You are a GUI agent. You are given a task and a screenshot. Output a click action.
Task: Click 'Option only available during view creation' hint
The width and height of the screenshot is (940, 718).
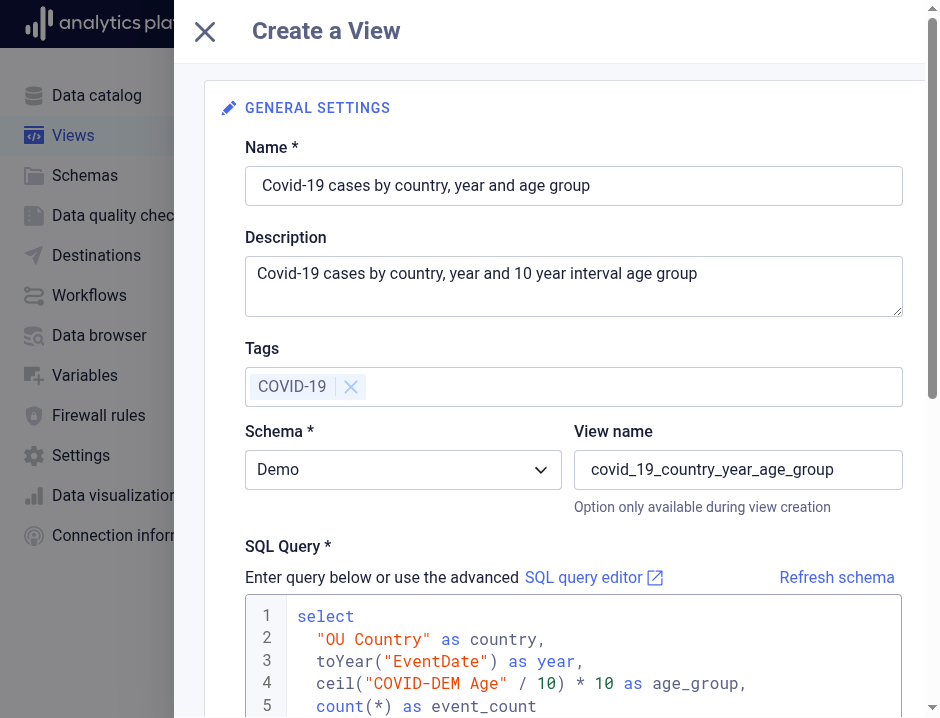[x=702, y=507]
